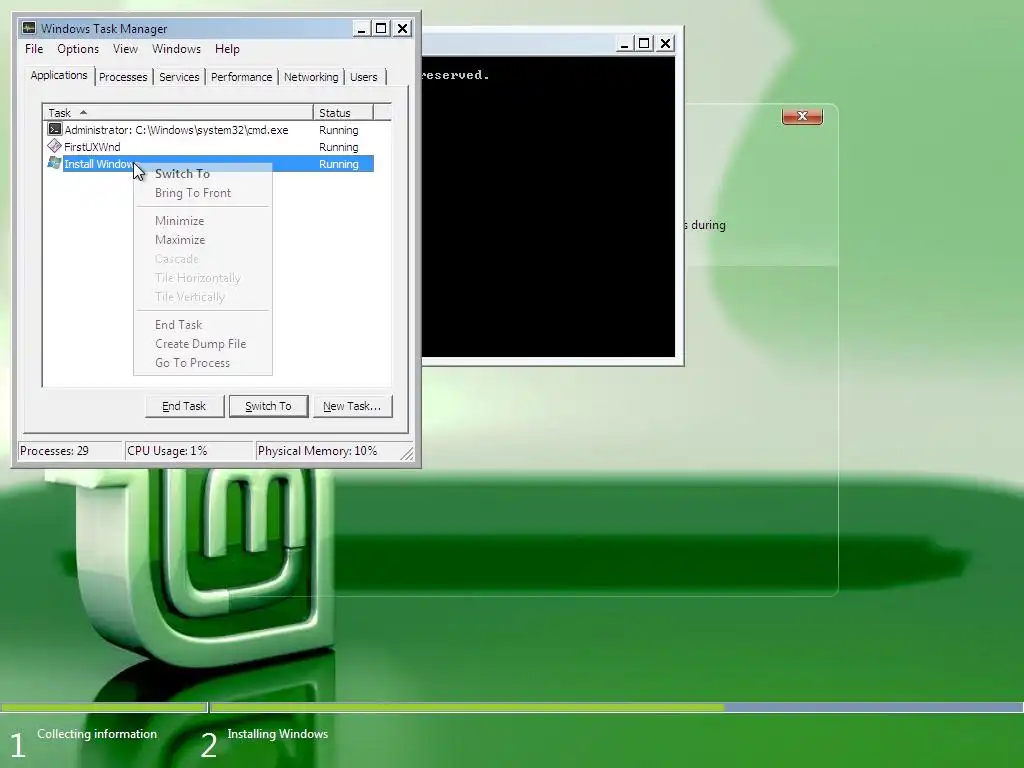Click the New Task... button
The height and width of the screenshot is (768, 1024).
352,406
